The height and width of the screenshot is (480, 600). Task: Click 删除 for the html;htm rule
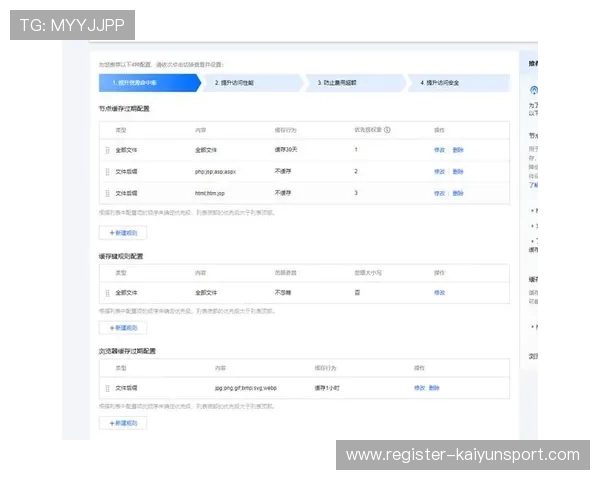[x=458, y=193]
